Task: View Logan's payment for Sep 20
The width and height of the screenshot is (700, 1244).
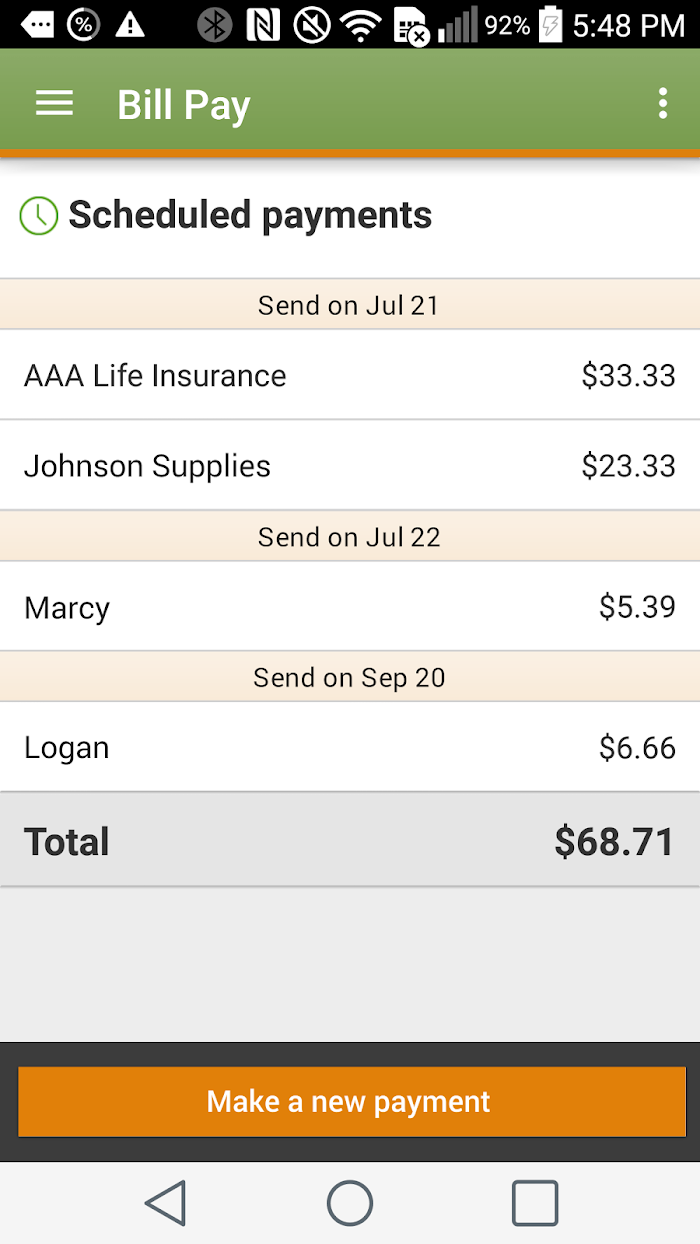Action: [x=350, y=748]
